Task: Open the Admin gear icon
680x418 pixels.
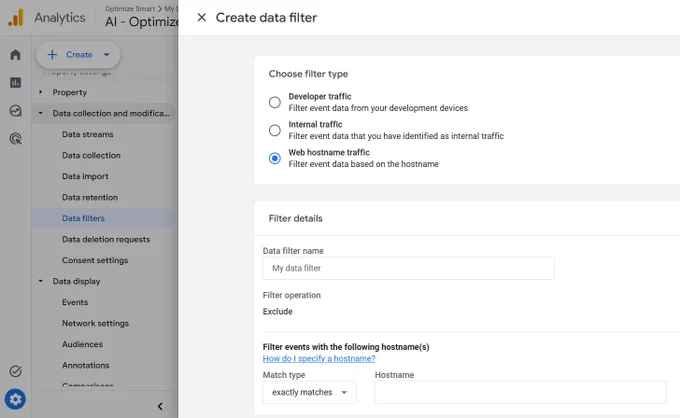Action: (15, 399)
